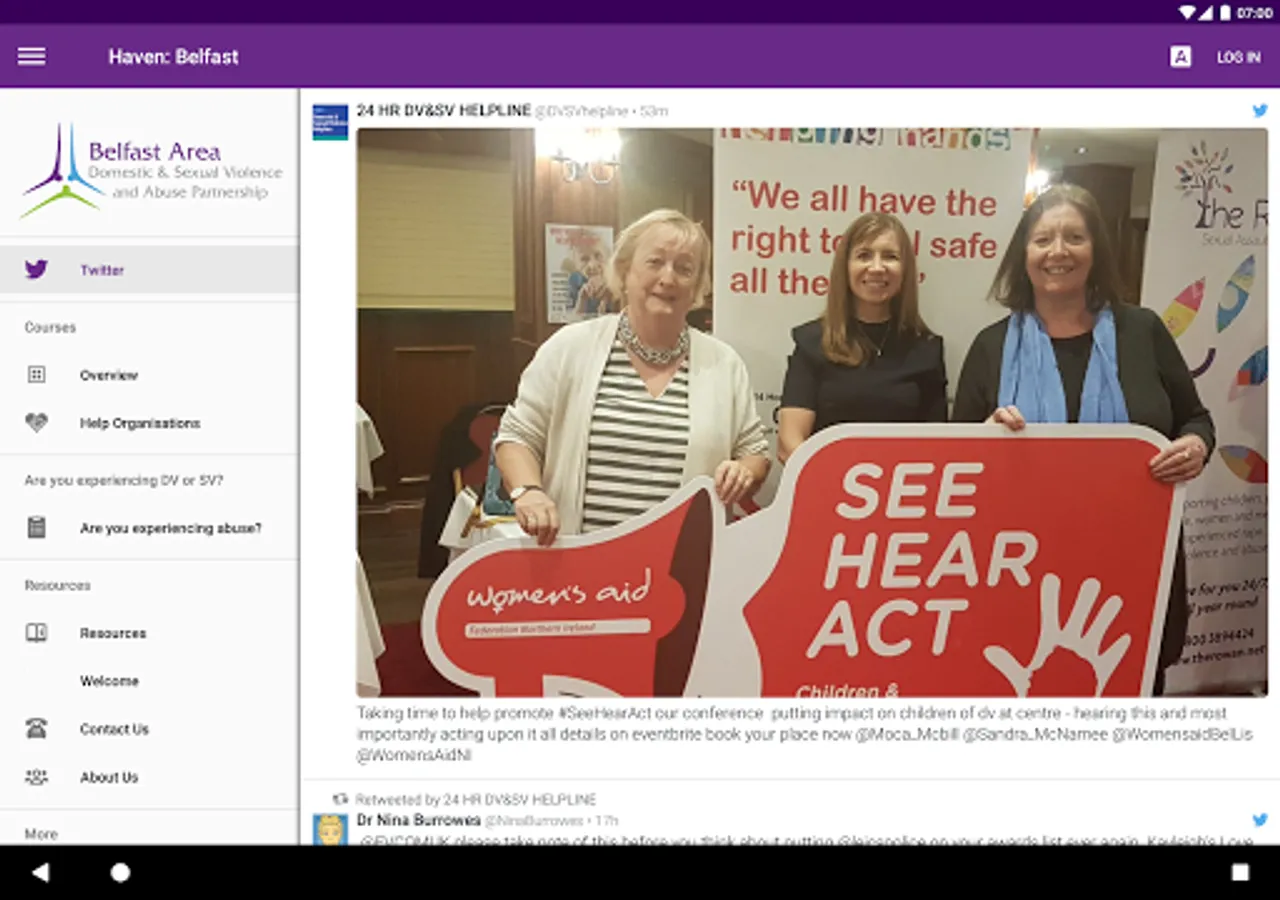
Task: Tap the battery icon in status bar
Action: 1224,12
